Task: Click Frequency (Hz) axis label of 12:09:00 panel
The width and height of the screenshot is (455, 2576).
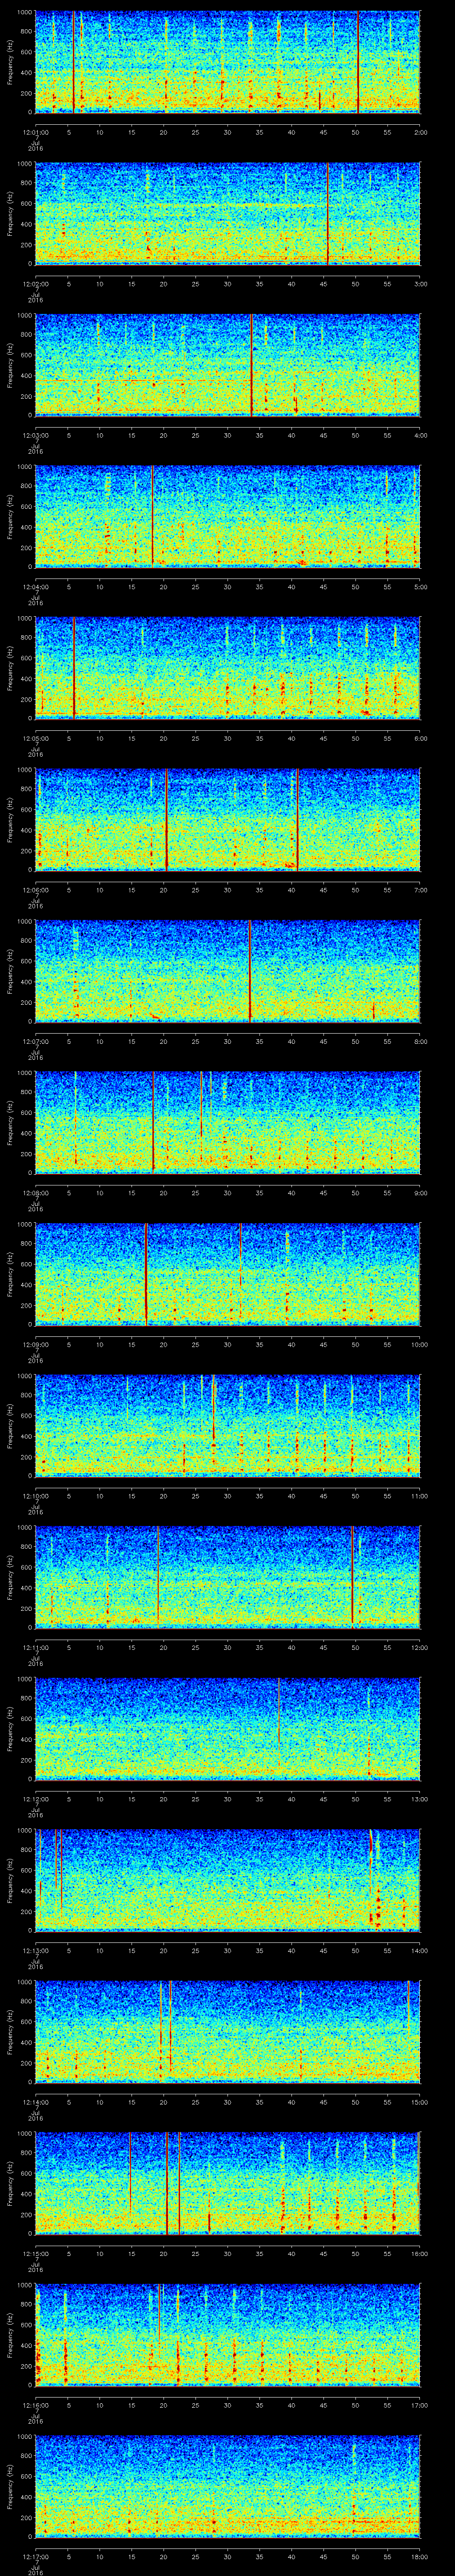Action: pos(10,1276)
